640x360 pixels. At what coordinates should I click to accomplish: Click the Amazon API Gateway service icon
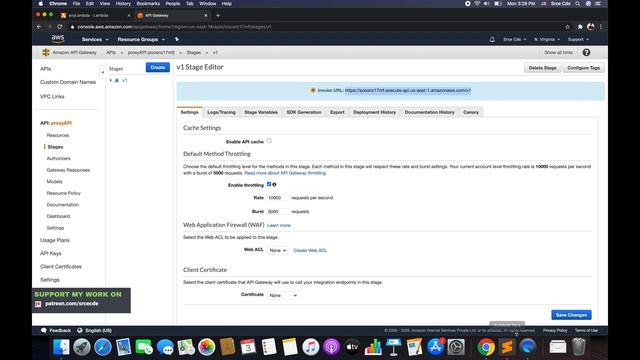[46, 52]
